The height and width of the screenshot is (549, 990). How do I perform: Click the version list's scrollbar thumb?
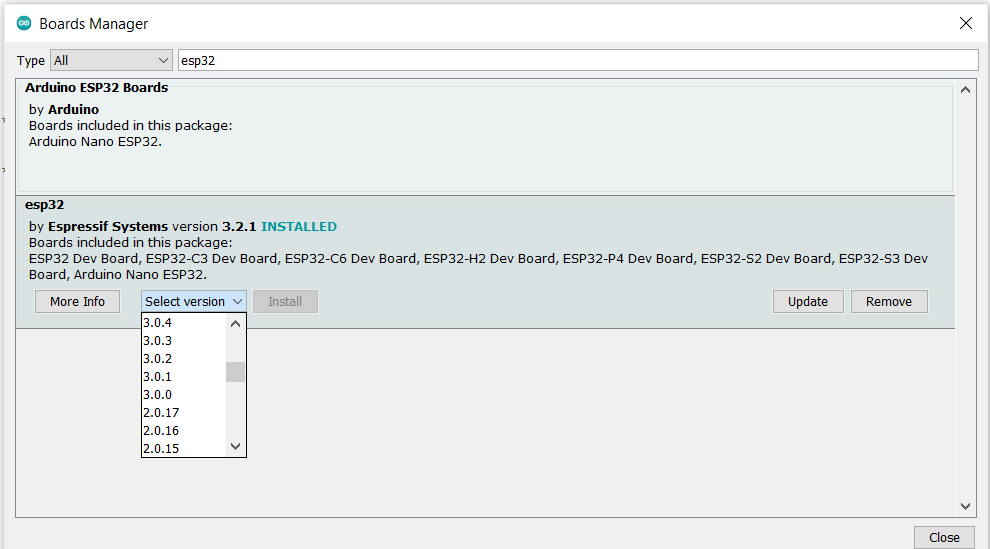(x=236, y=372)
